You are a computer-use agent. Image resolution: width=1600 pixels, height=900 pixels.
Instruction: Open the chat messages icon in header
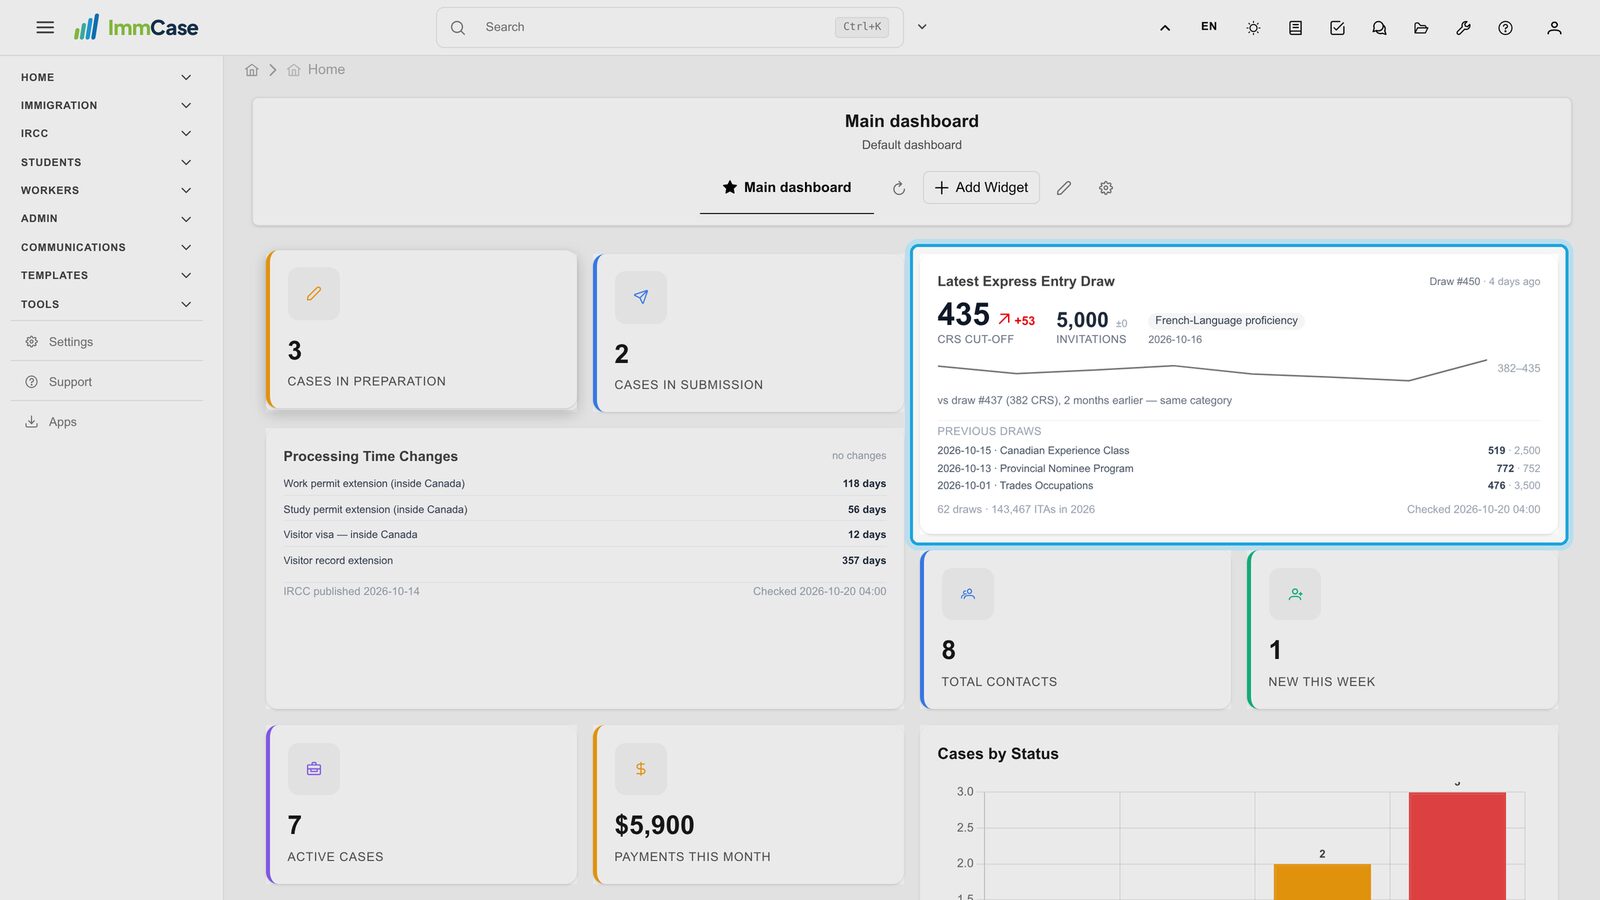tap(1379, 28)
